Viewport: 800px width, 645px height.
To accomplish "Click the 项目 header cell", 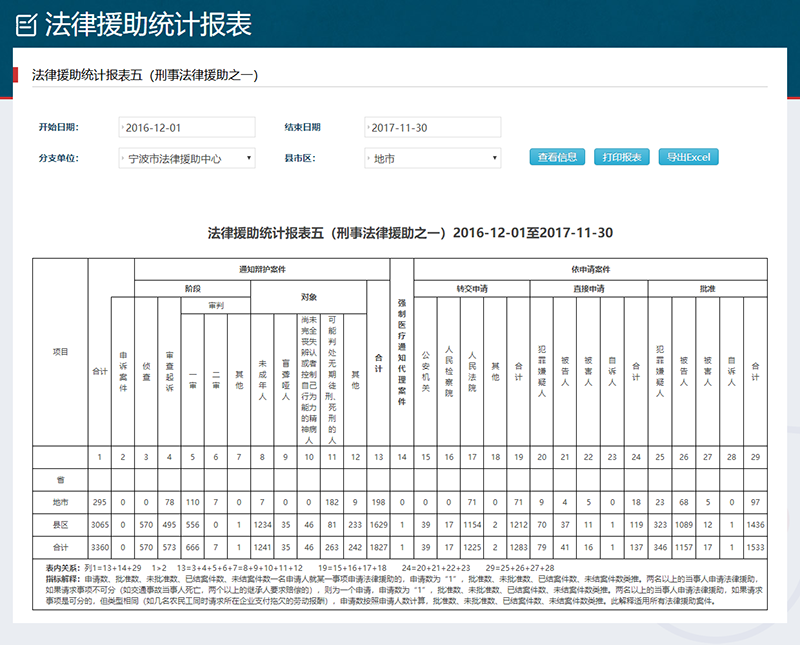I will (60, 352).
